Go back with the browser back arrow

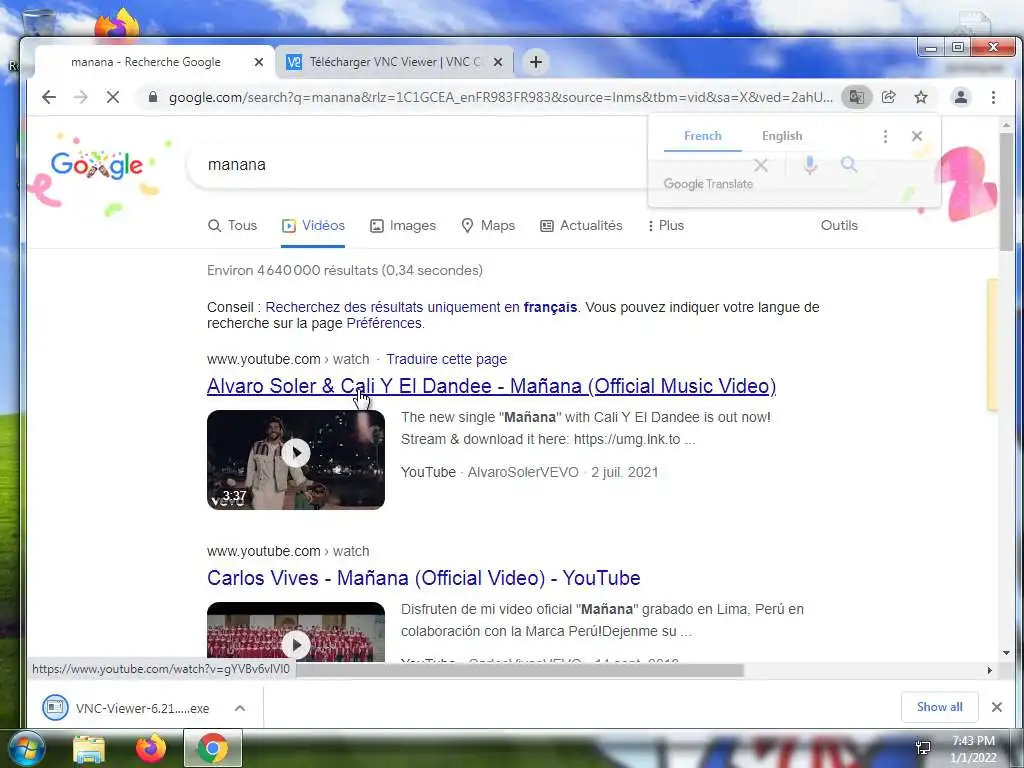(49, 97)
